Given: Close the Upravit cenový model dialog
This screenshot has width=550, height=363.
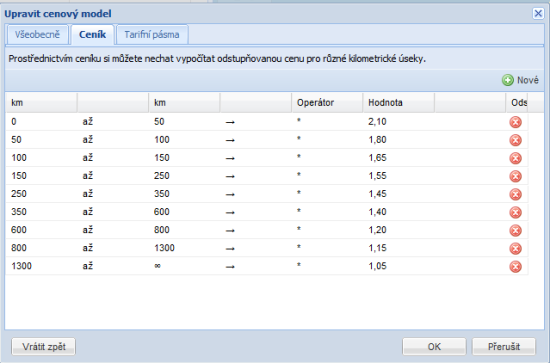Looking at the screenshot, I should point(538,14).
